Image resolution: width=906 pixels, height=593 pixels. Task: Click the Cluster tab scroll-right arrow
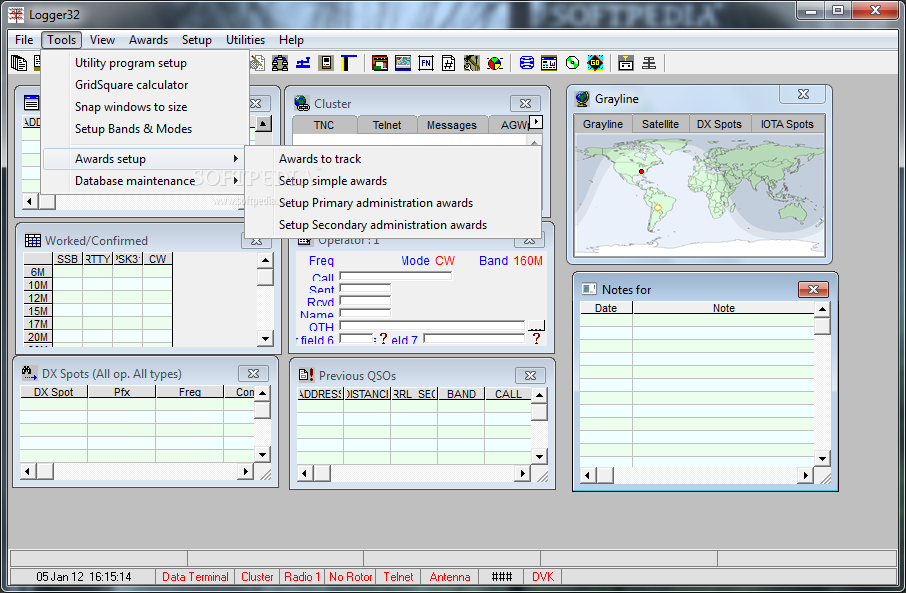537,122
